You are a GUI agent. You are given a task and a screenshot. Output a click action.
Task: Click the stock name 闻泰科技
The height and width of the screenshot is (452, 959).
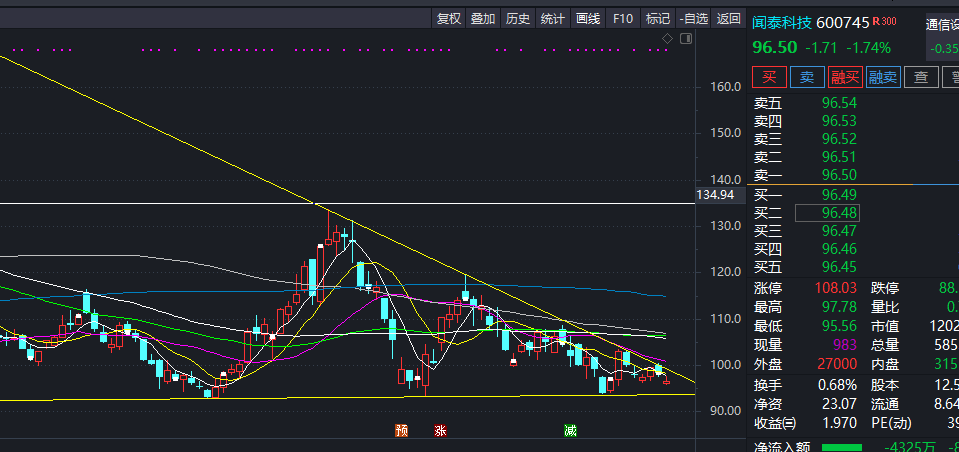click(x=782, y=23)
